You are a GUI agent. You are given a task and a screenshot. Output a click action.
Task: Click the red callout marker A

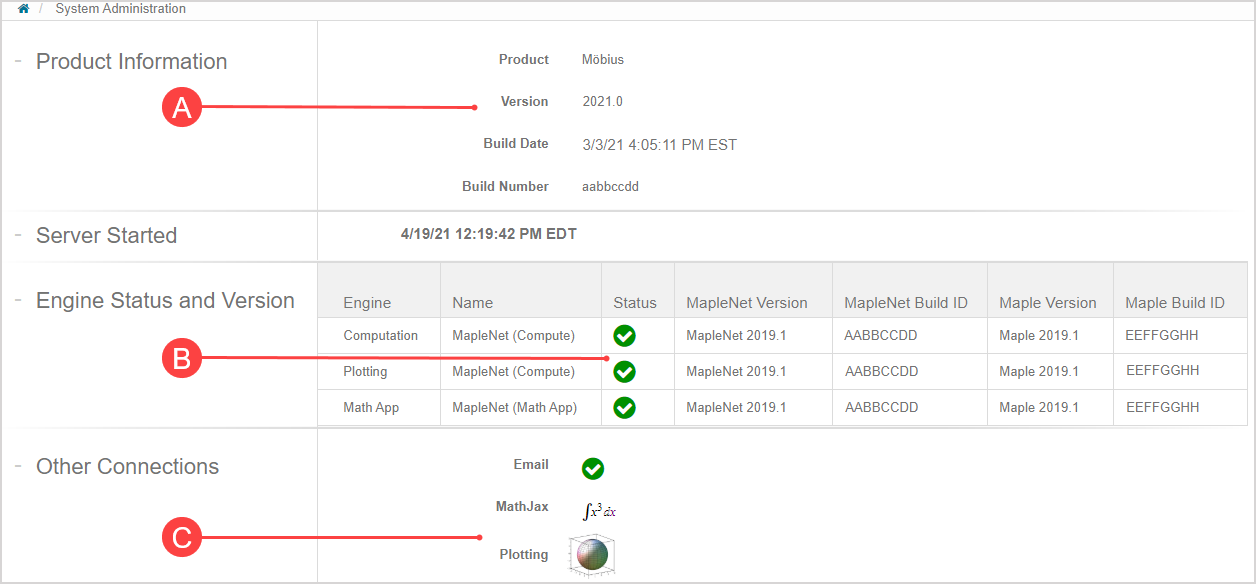point(181,106)
